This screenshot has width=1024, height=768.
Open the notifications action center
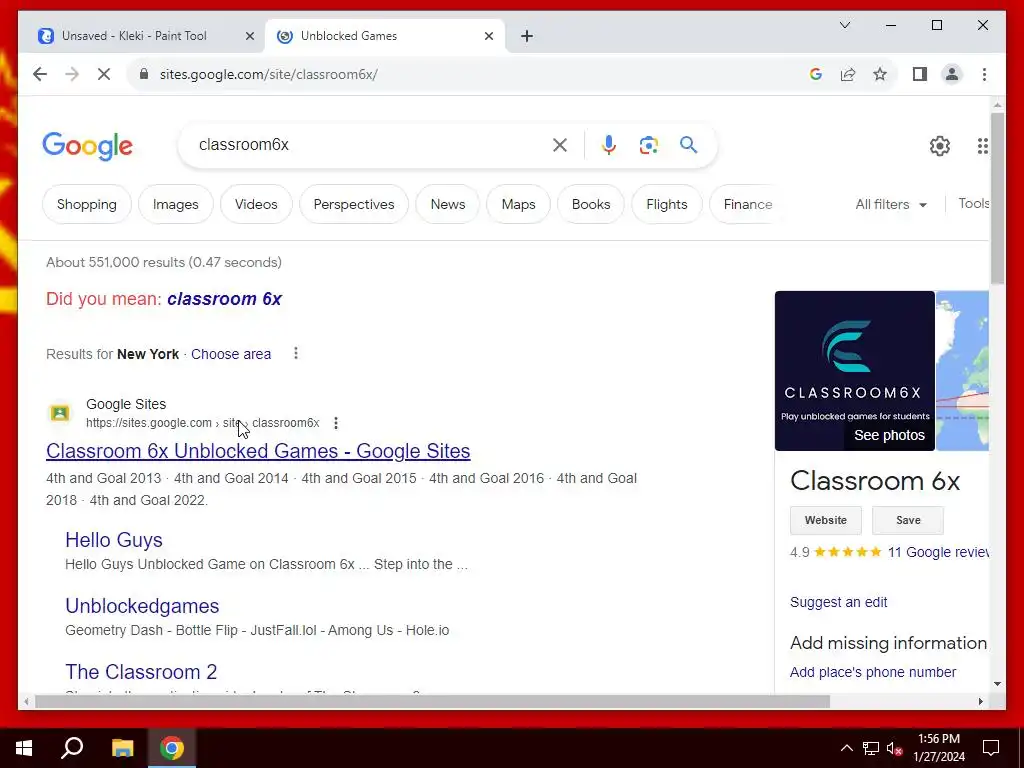coord(991,748)
